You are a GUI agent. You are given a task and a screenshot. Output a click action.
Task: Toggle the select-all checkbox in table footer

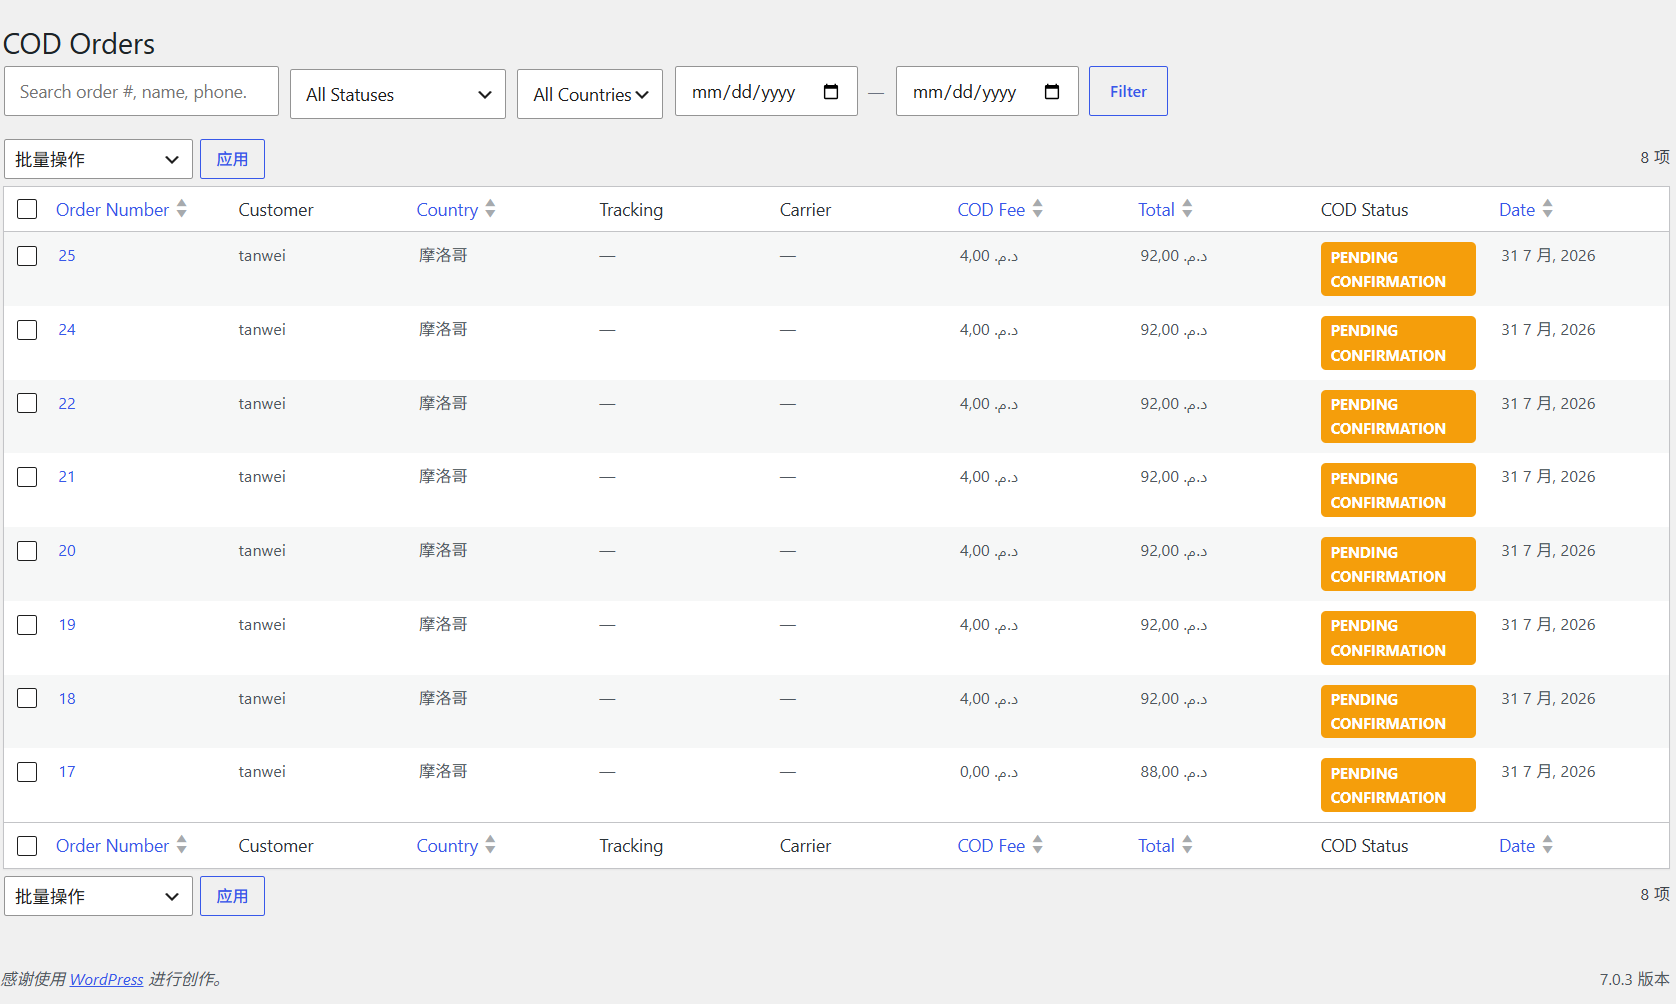click(x=27, y=846)
